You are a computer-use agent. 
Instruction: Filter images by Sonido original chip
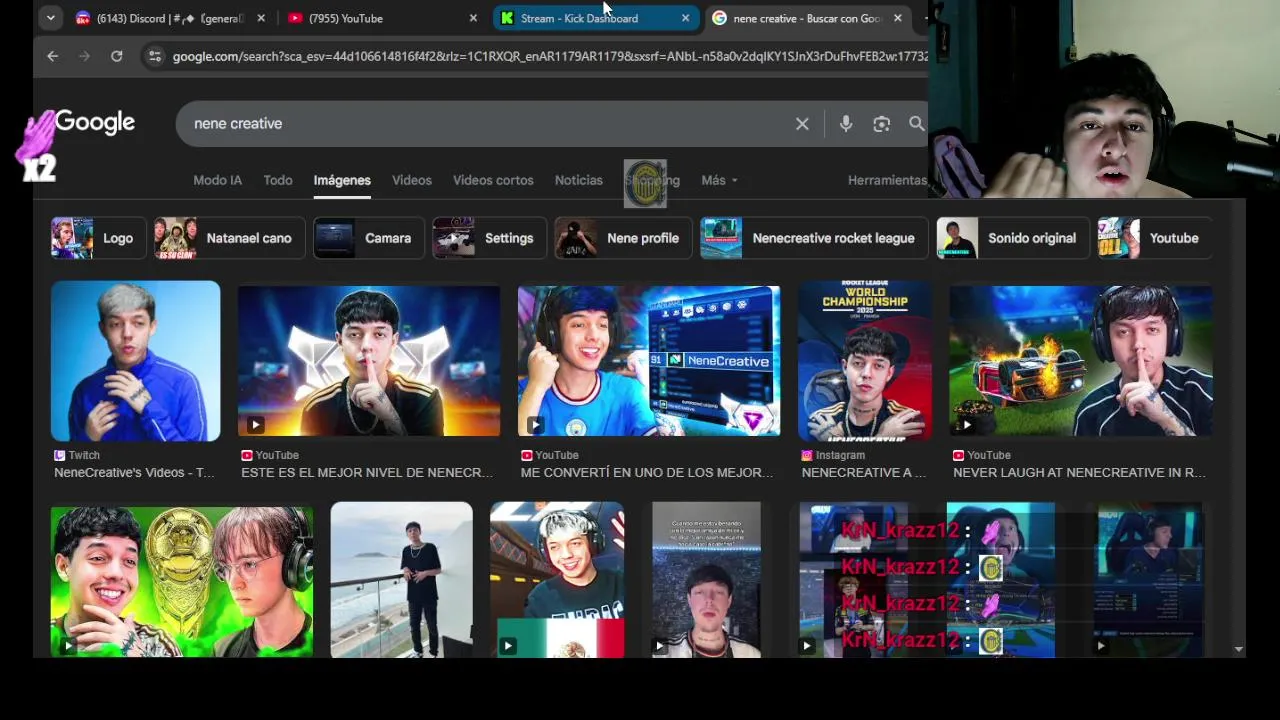(x=1013, y=238)
